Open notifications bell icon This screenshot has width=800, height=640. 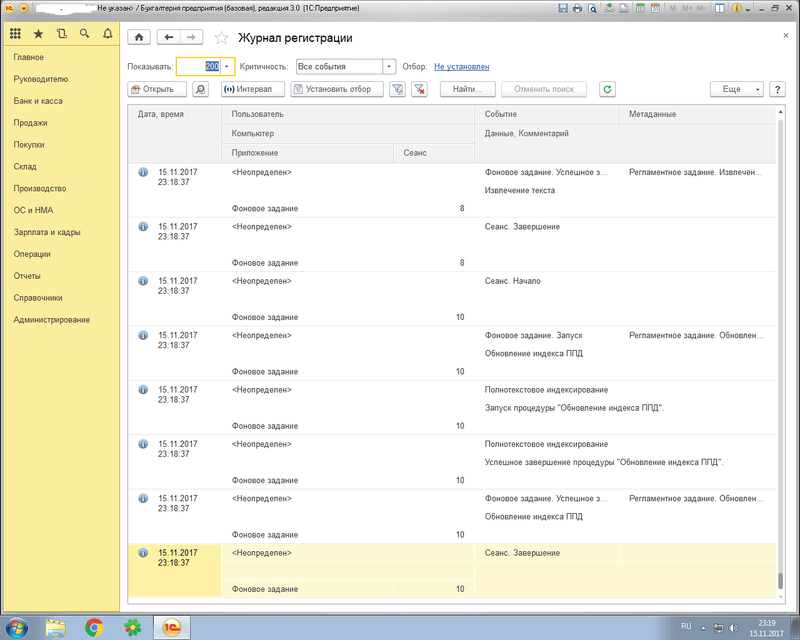pyautogui.click(x=107, y=34)
